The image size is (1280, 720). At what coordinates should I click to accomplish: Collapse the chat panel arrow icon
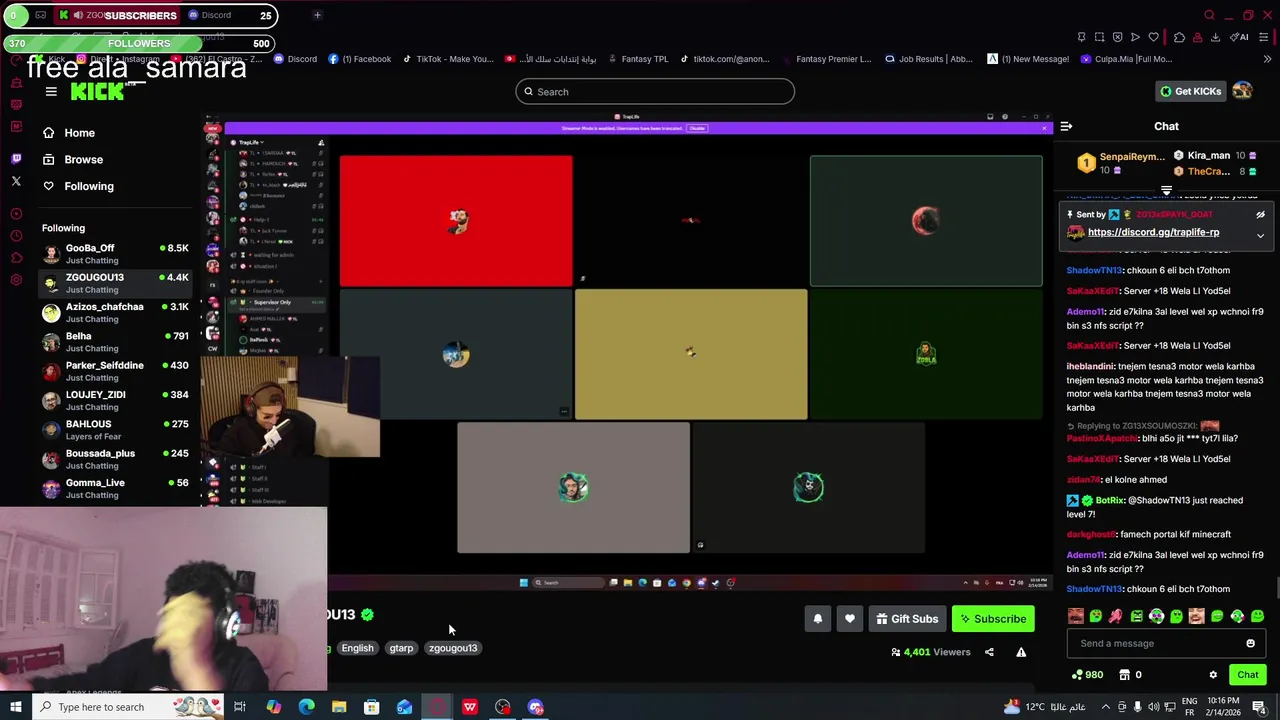tap(1066, 126)
